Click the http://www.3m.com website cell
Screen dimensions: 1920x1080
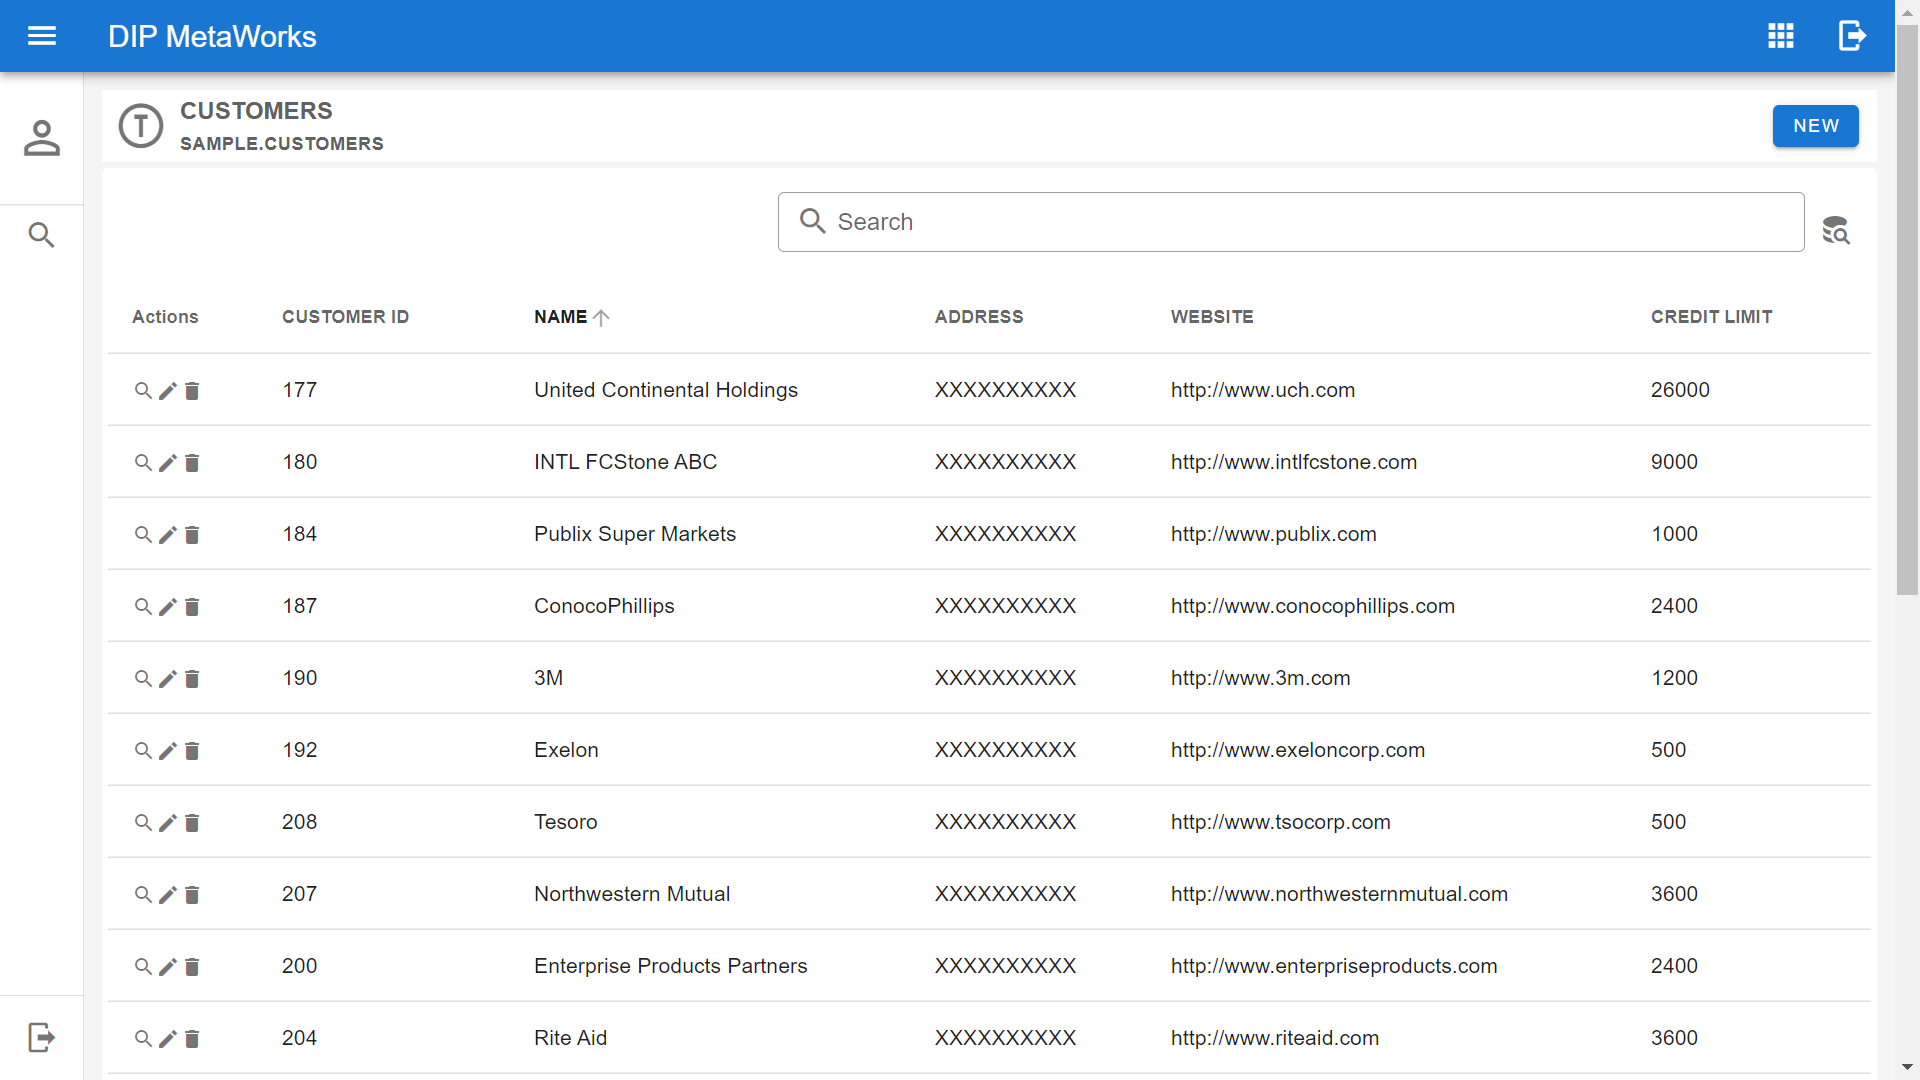(1261, 678)
